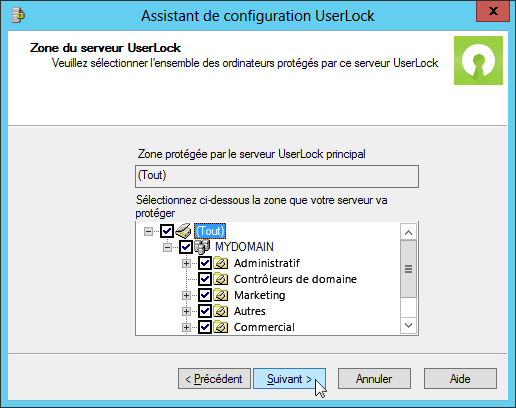516x408 pixels.
Task: Uncheck the Autres checkbox
Action: click(205, 311)
